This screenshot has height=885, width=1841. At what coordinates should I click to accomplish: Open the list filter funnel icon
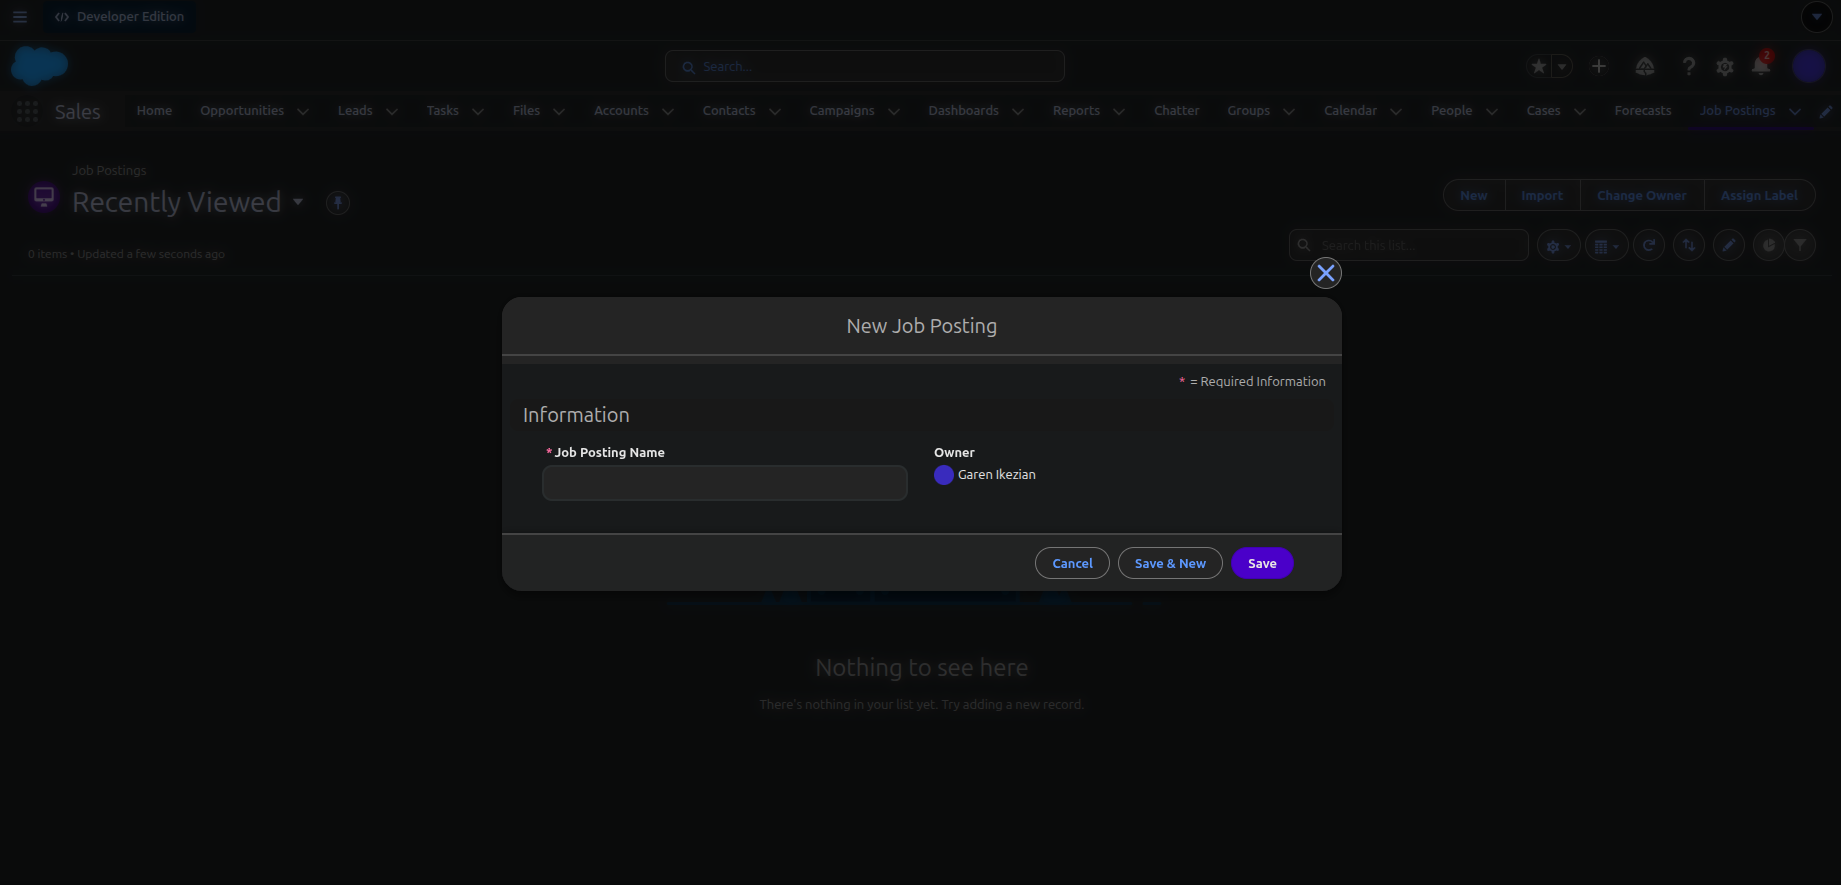click(x=1800, y=245)
